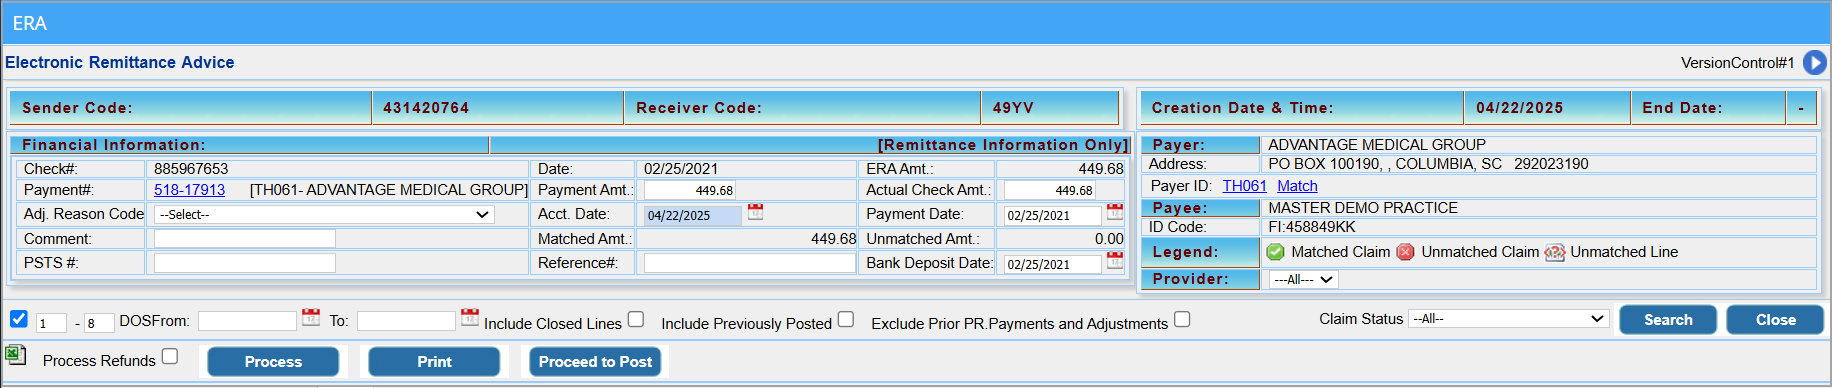Screen dimensions: 1832x388
Task: Click the Actual Check Amt. field
Action: [1050, 190]
